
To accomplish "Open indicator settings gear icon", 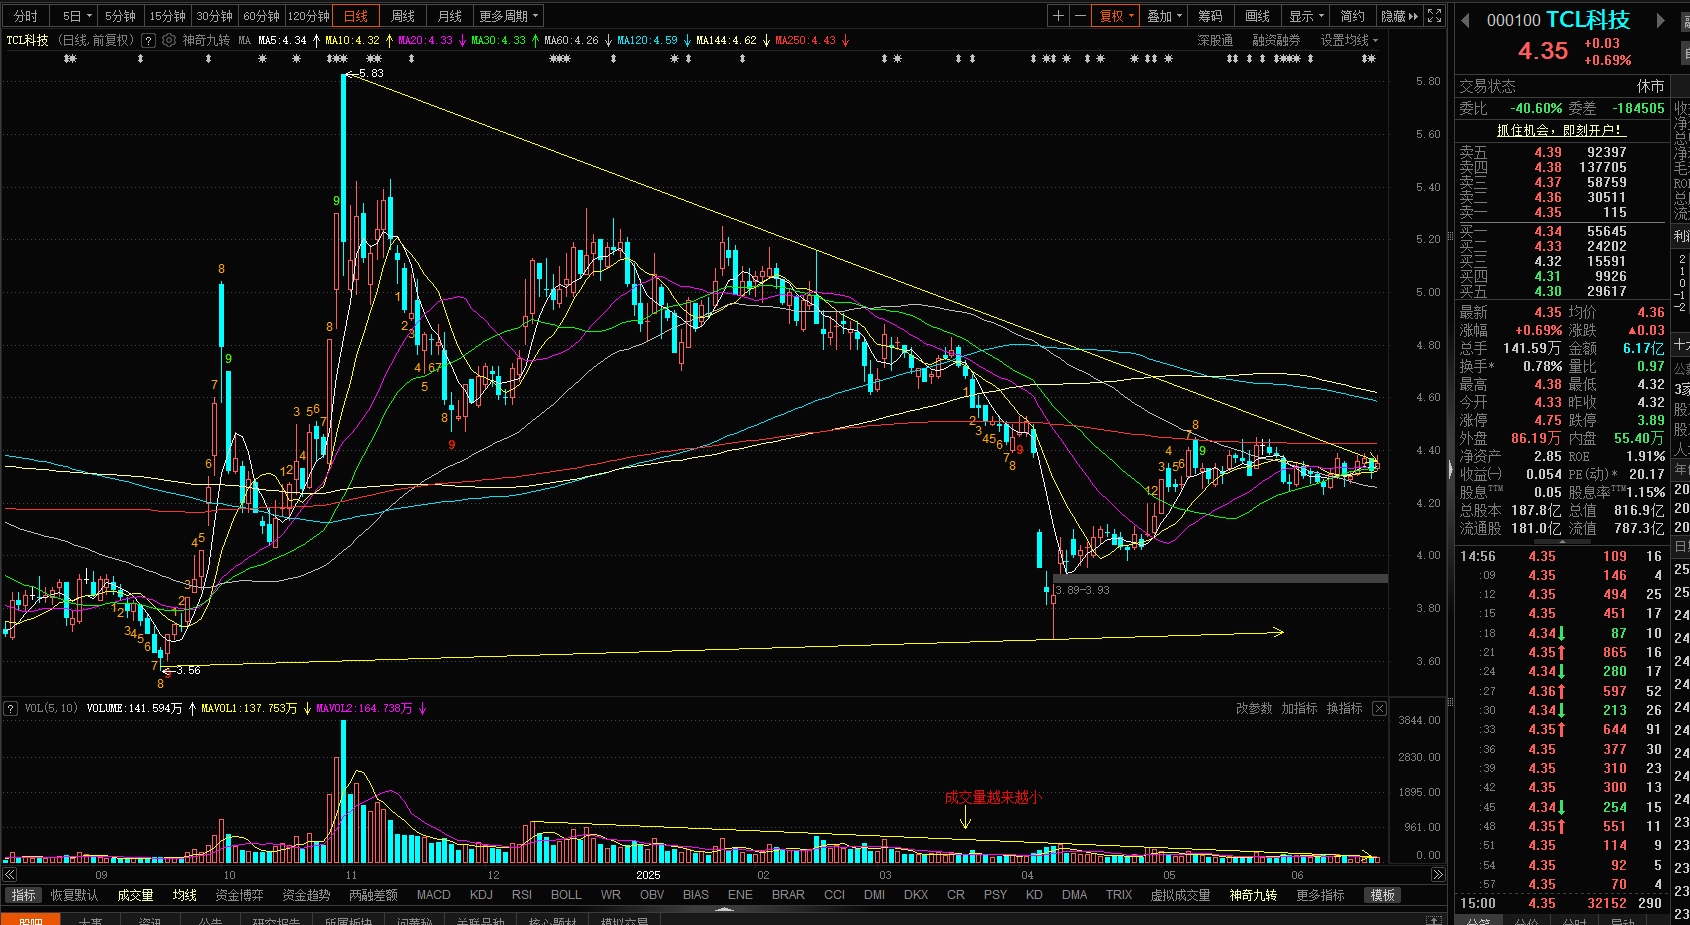I will click(169, 40).
